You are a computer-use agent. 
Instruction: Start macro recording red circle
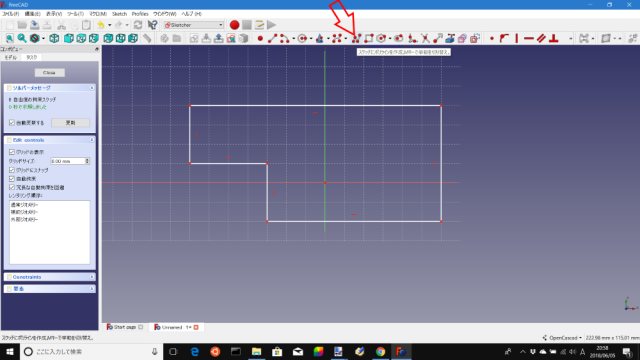(x=234, y=25)
